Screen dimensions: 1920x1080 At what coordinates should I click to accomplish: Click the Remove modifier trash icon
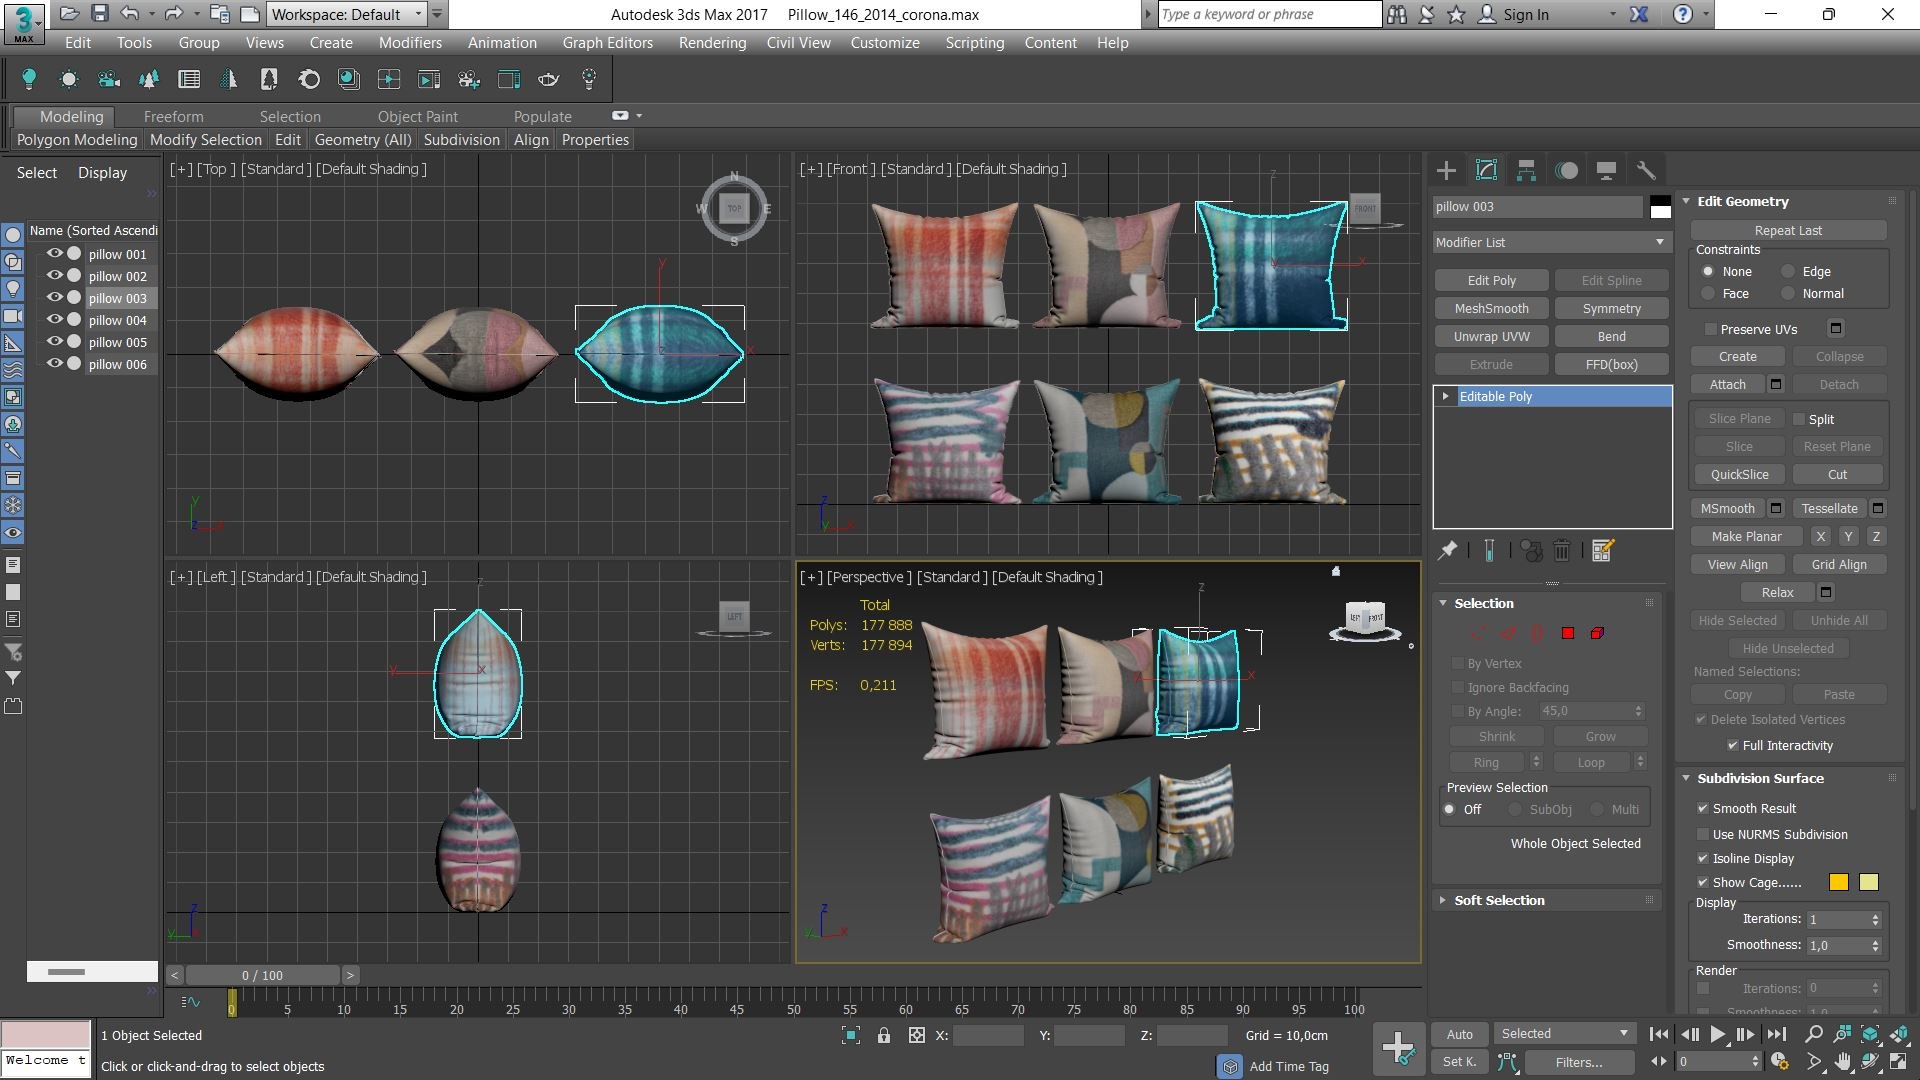point(1562,550)
